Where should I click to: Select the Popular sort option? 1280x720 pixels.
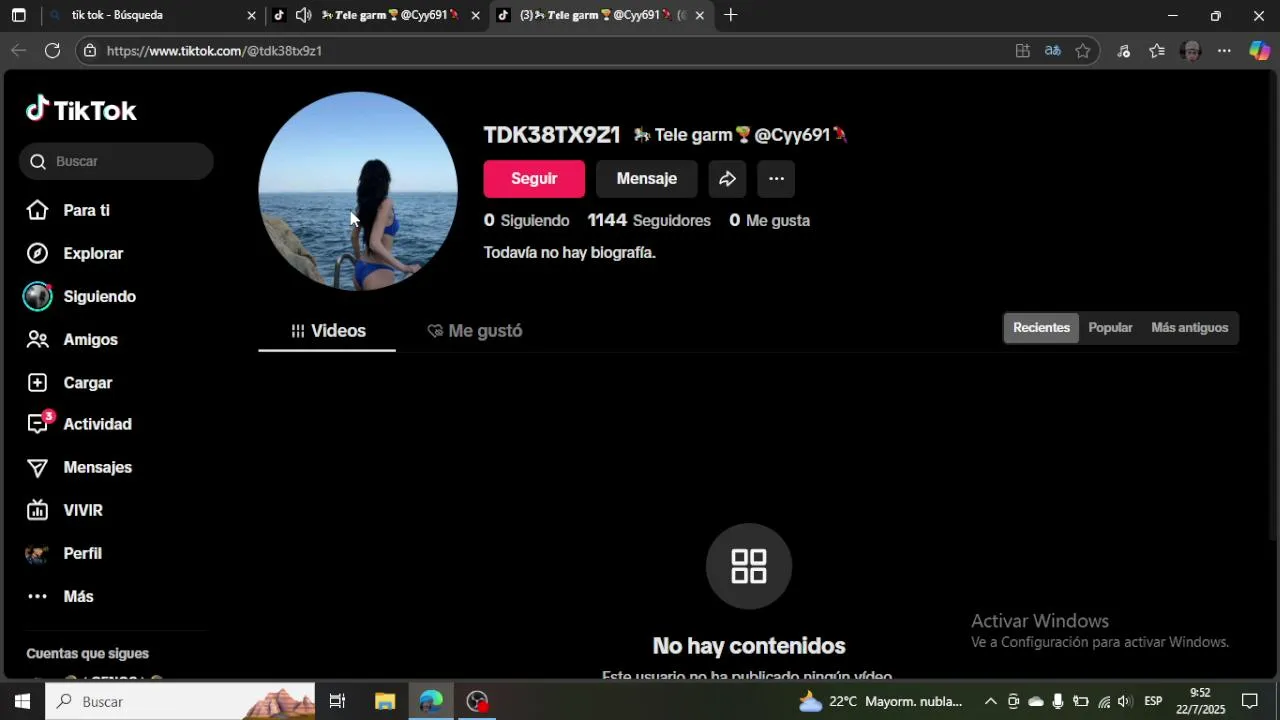tap(1110, 328)
